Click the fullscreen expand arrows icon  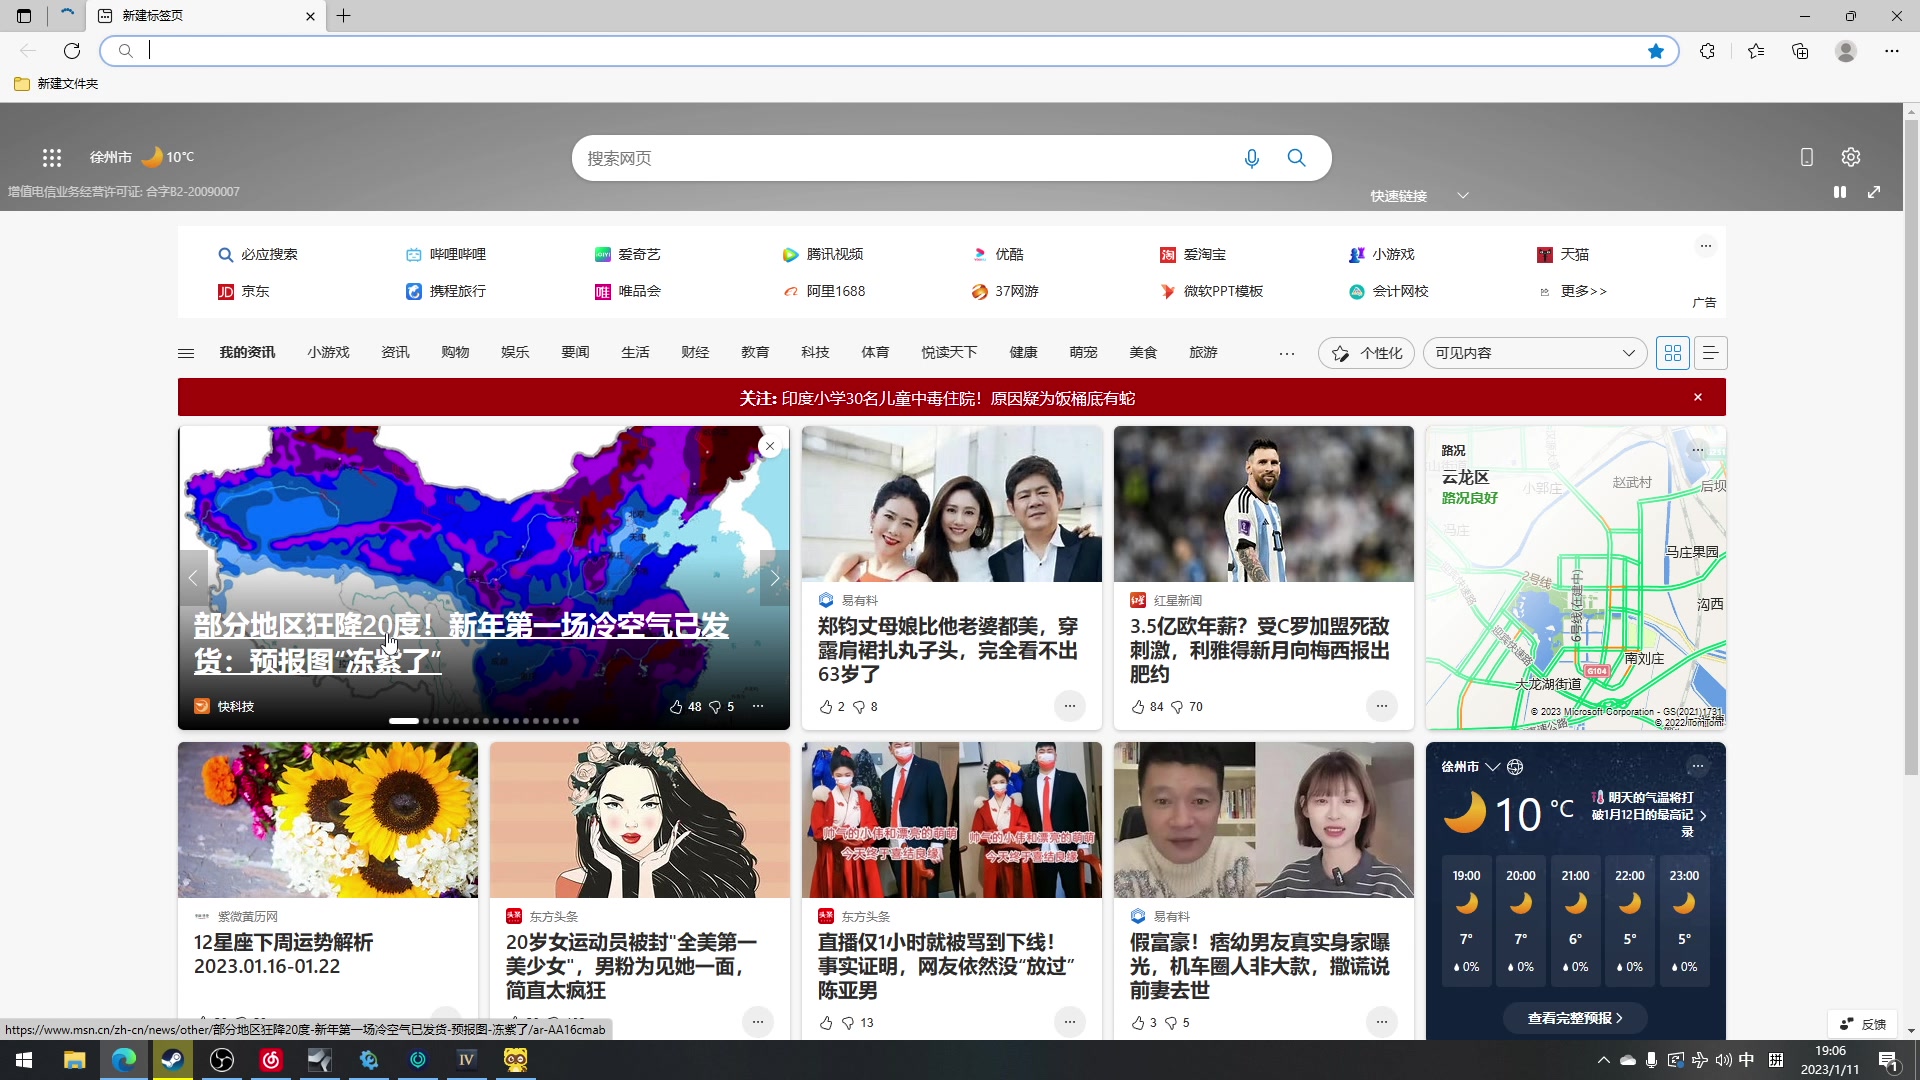[1875, 191]
